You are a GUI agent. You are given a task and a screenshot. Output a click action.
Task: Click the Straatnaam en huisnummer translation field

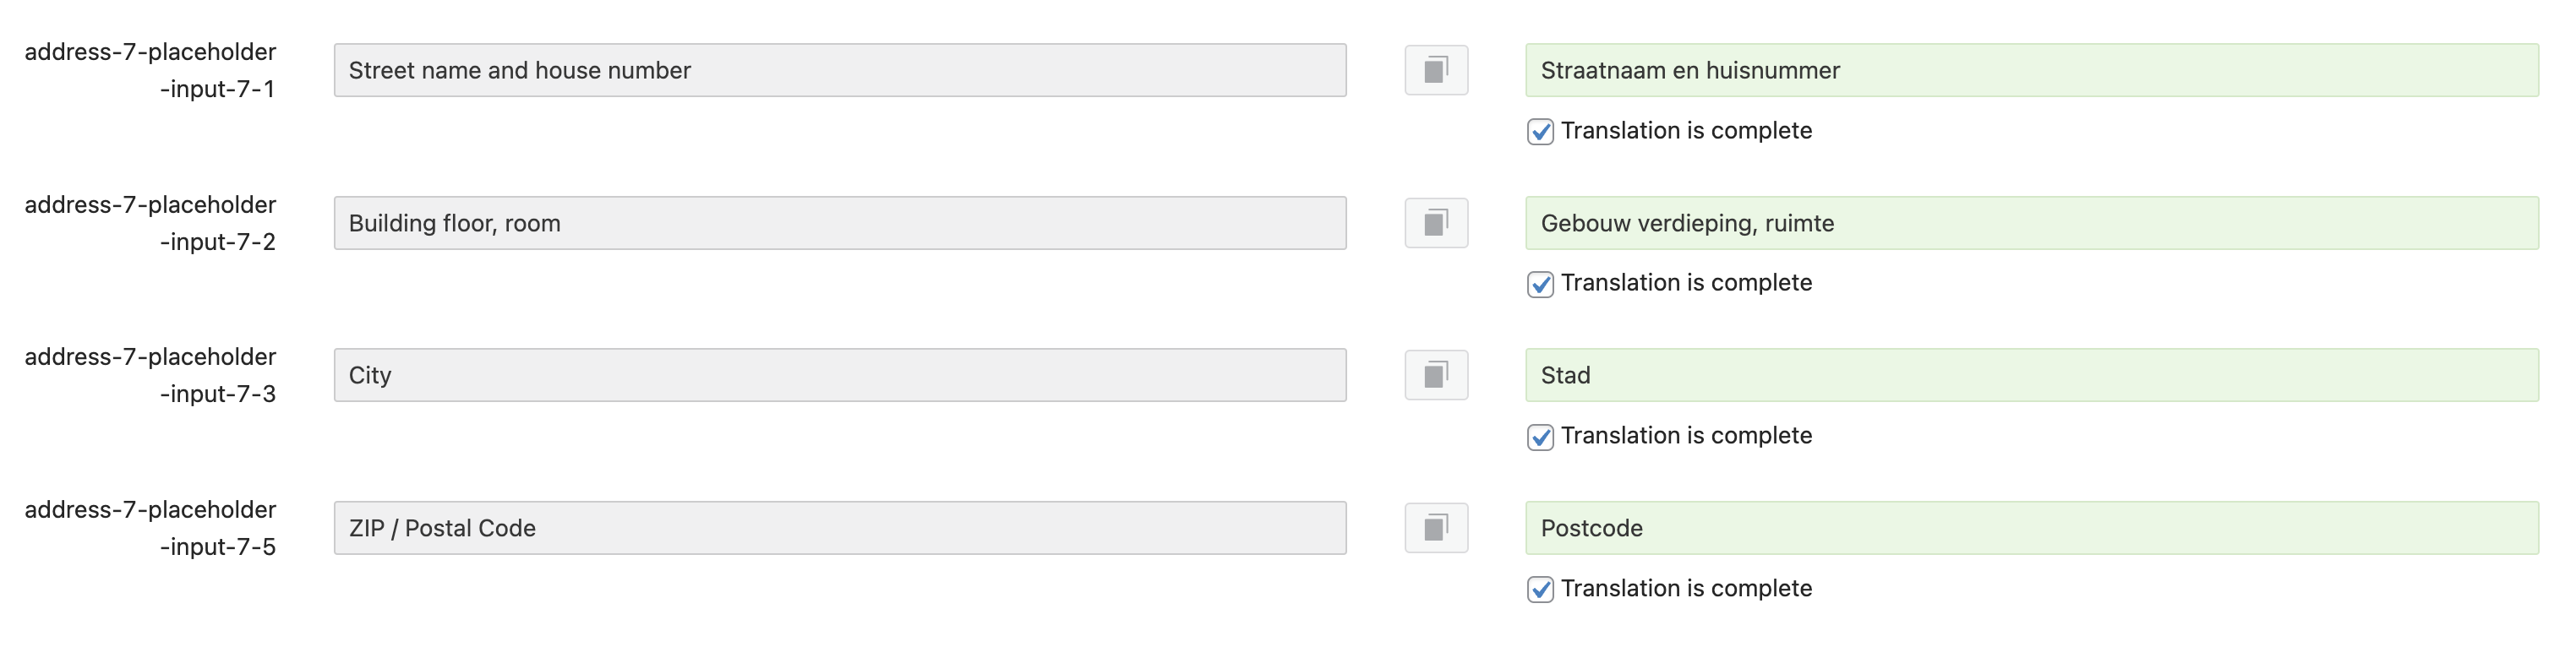tap(2032, 70)
